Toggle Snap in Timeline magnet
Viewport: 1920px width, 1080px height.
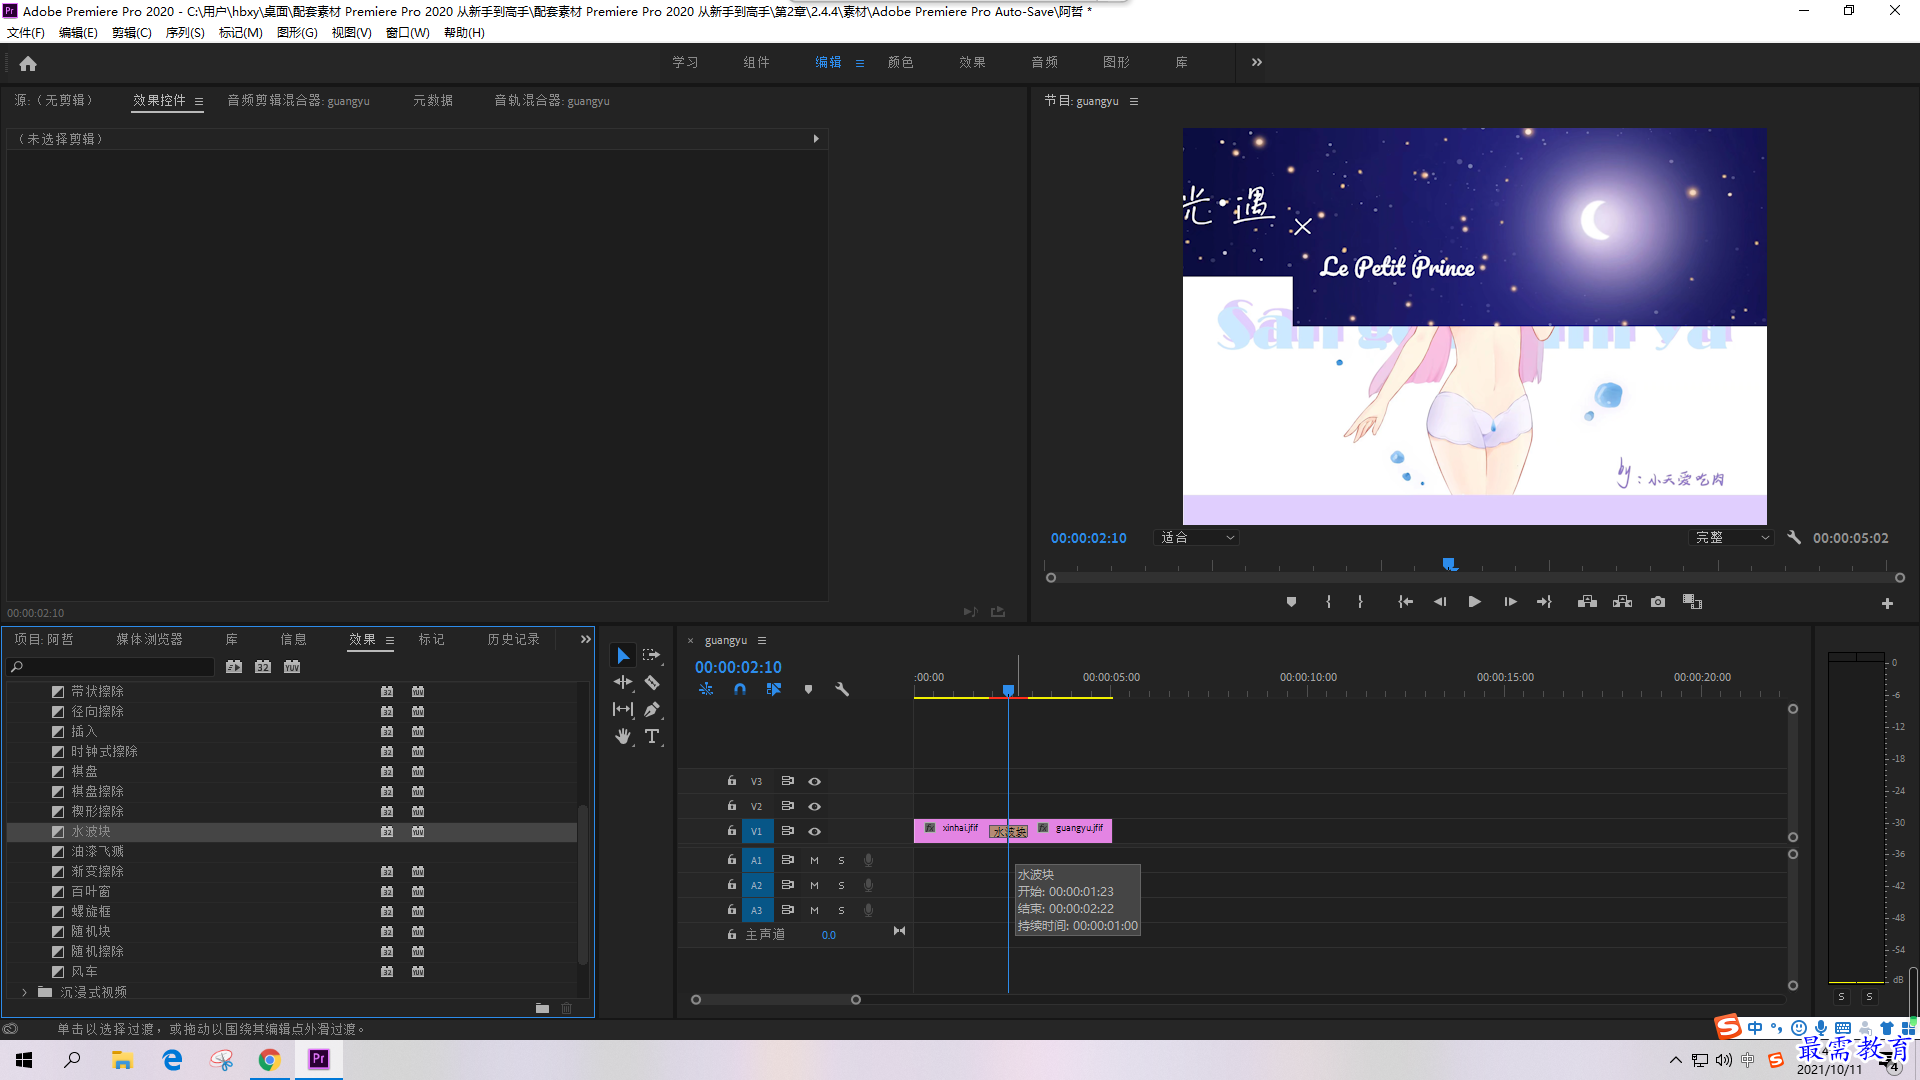pyautogui.click(x=740, y=689)
